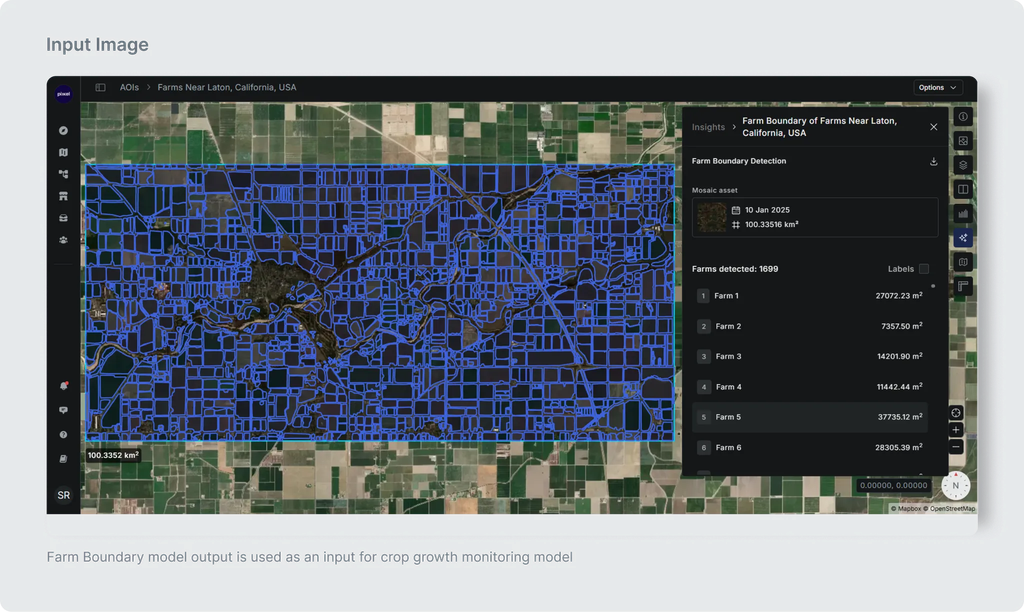1024x612 pixels.
Task: Zoom in the map with plus button
Action: 955,430
